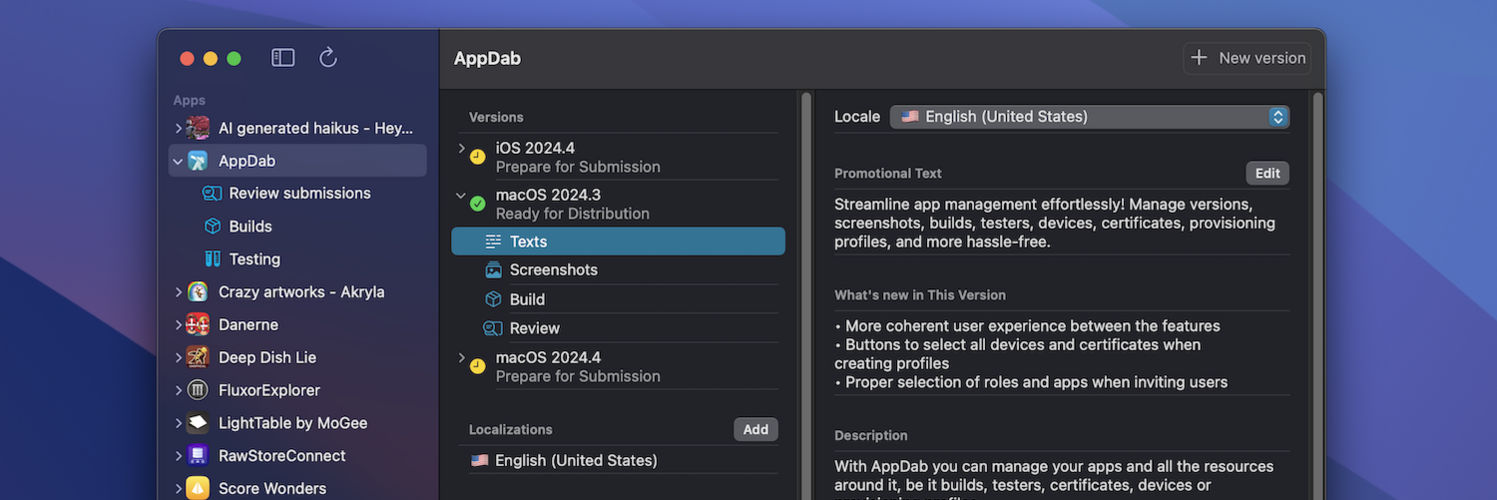This screenshot has width=1497, height=500.
Task: Click macOS 2024.3 green checkmark status icon
Action: click(x=478, y=204)
